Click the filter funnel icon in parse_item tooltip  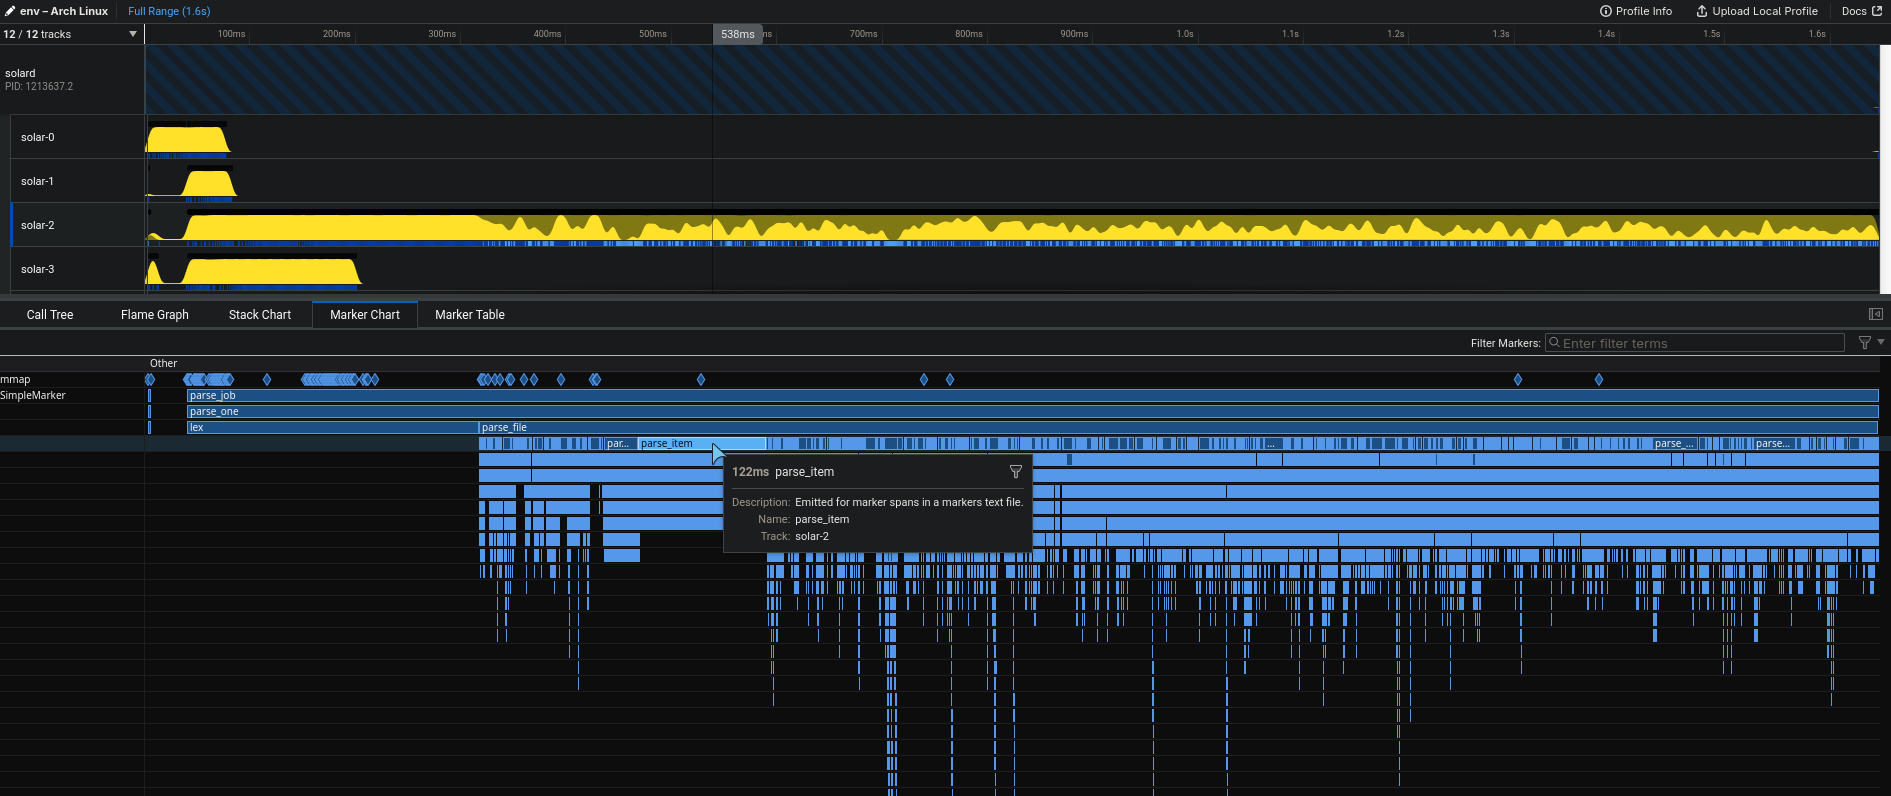click(x=1016, y=471)
